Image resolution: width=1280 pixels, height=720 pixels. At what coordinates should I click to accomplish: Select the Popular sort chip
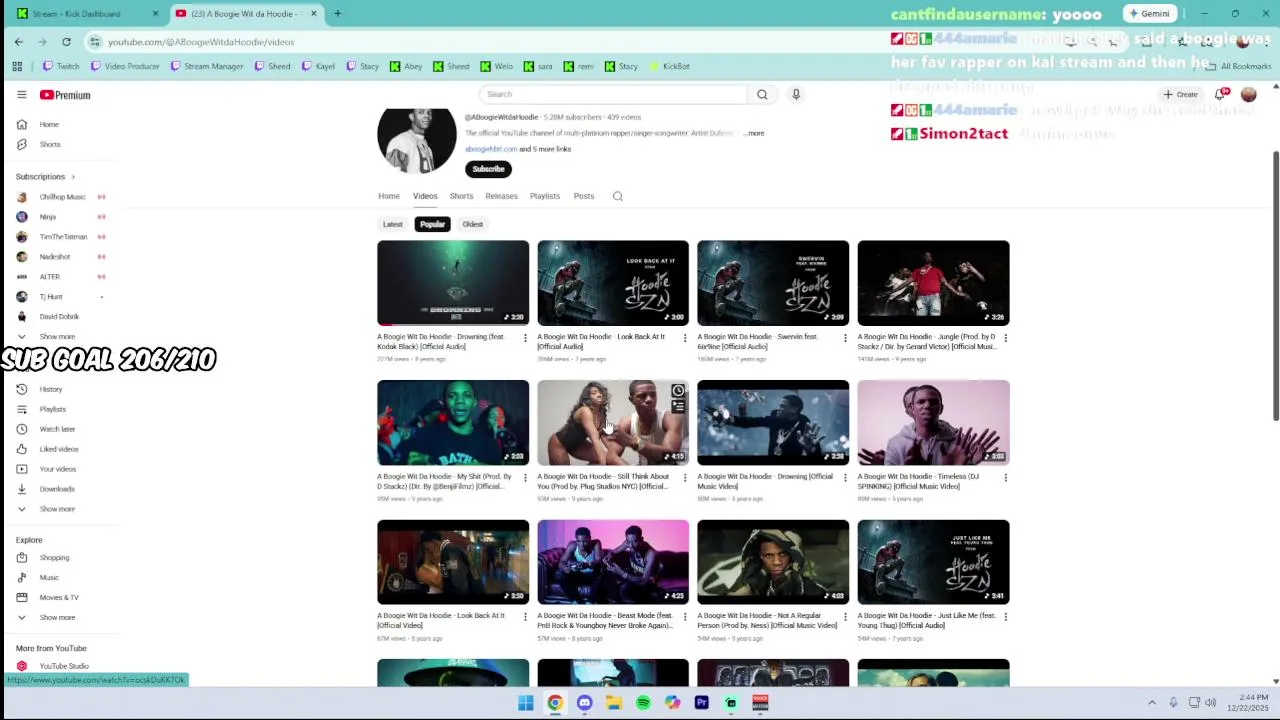tap(432, 224)
